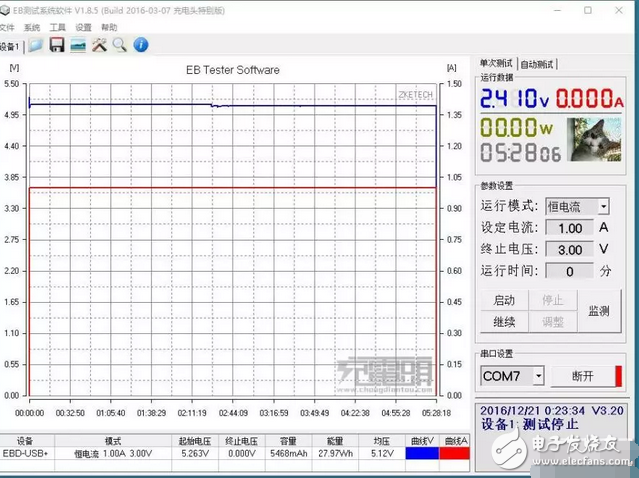Screen dimensions: 639x478
Task: Expand the COM7 serial port dropdown
Action: click(x=538, y=376)
